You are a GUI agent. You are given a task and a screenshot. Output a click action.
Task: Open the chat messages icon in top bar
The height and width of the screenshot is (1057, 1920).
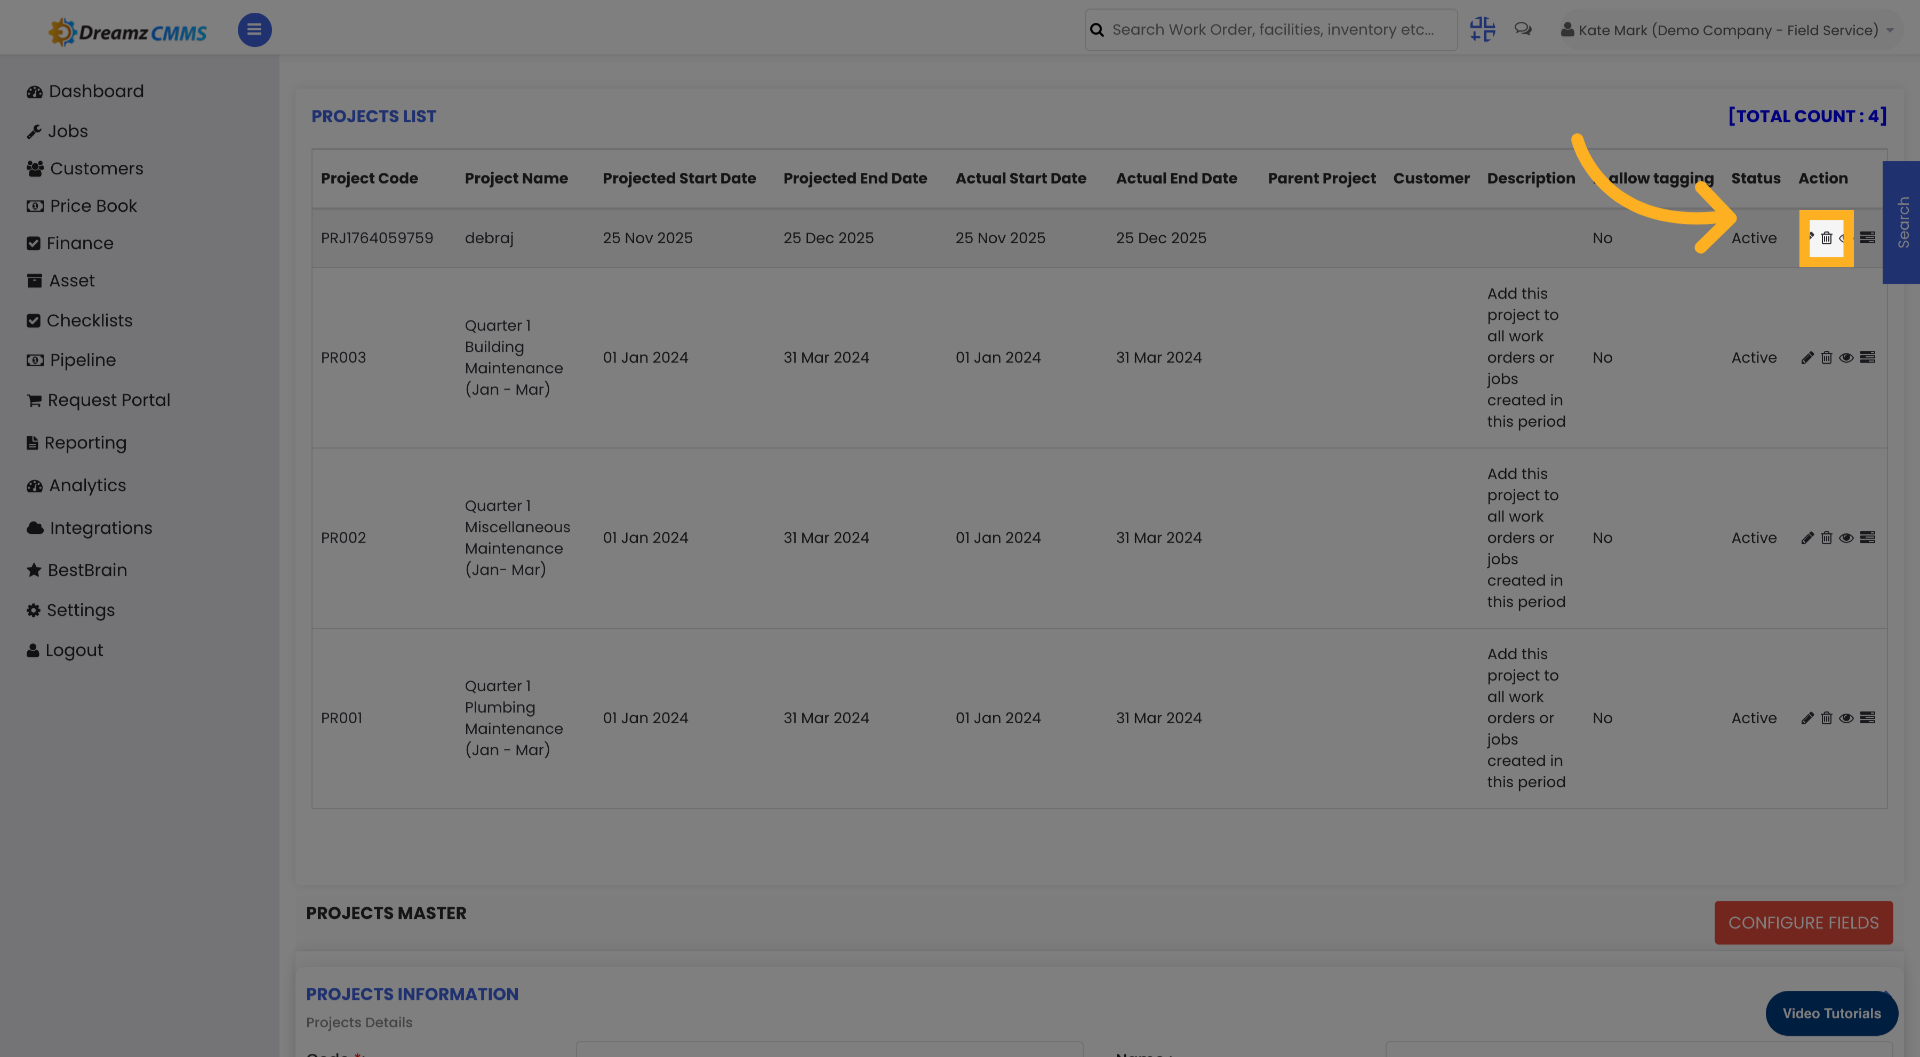point(1523,29)
